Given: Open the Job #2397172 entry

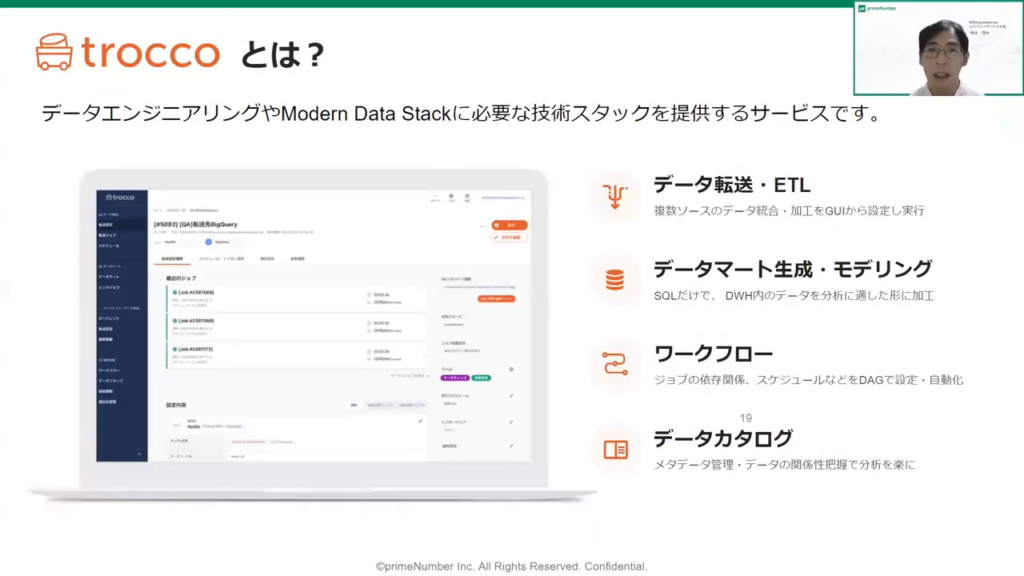Looking at the screenshot, I should 198,349.
